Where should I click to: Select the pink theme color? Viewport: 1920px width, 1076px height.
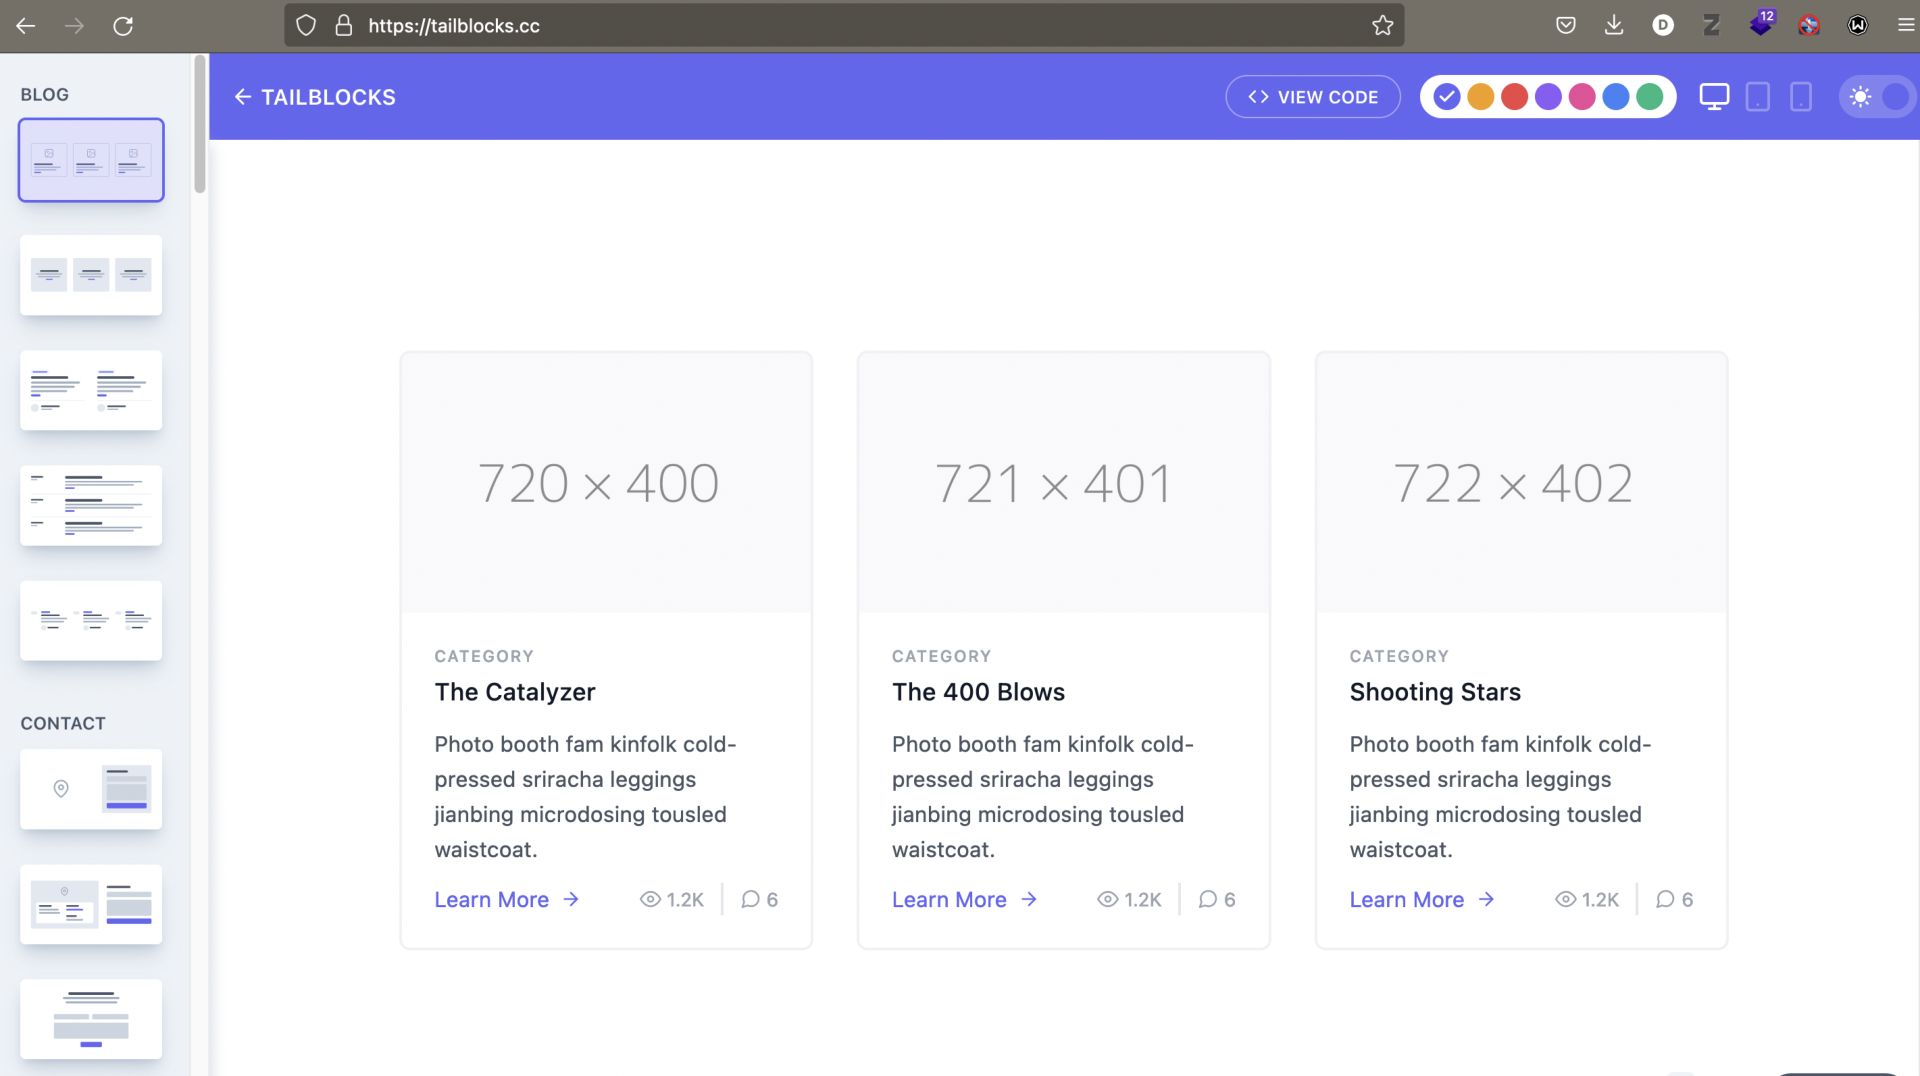[x=1582, y=97]
